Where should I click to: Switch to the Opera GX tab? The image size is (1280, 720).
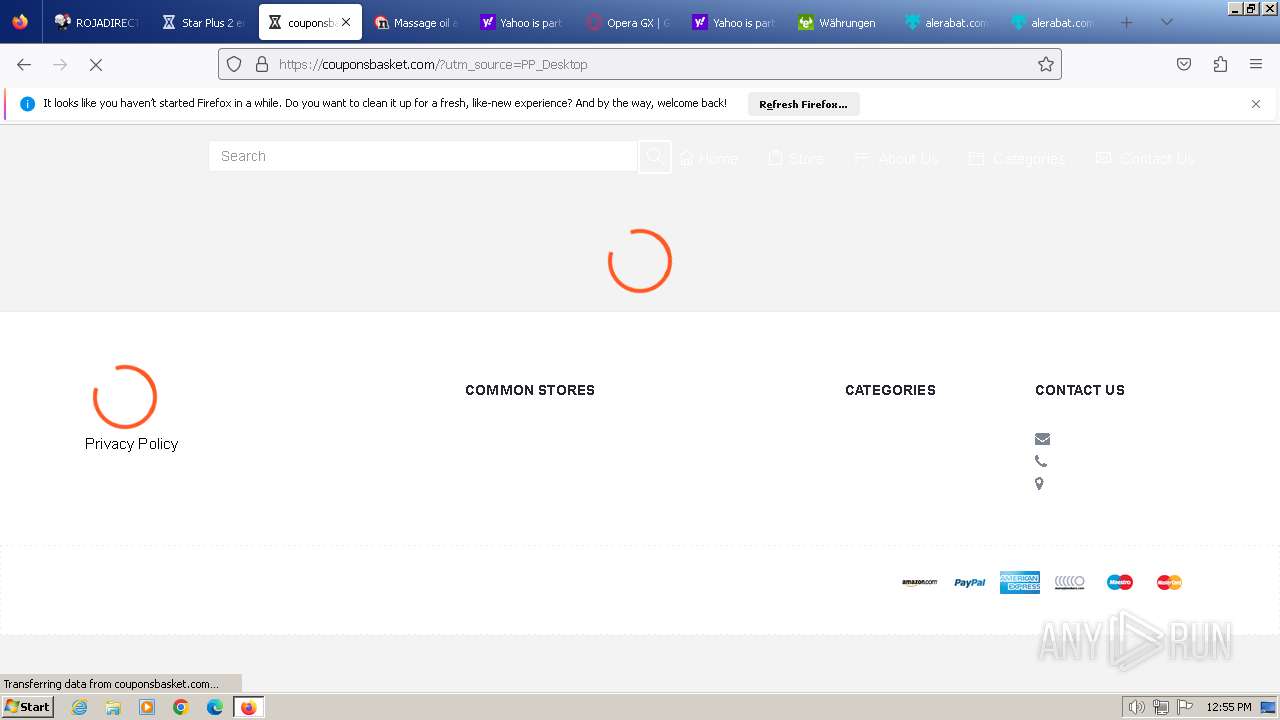point(627,22)
